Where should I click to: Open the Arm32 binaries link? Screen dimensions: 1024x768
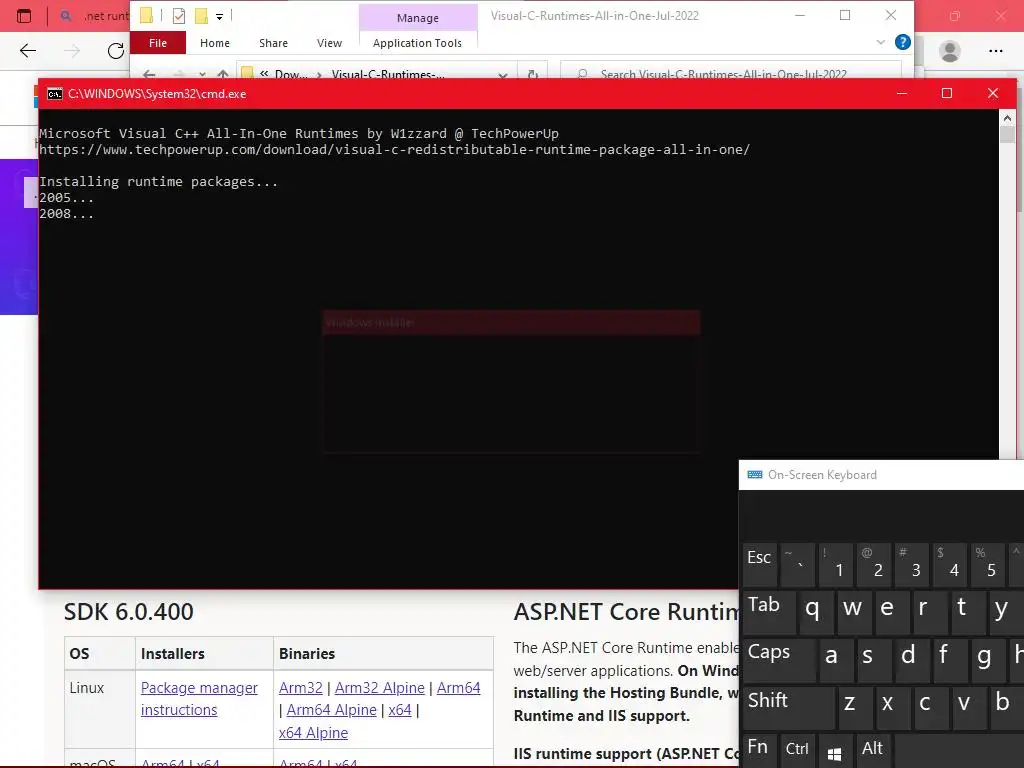300,688
